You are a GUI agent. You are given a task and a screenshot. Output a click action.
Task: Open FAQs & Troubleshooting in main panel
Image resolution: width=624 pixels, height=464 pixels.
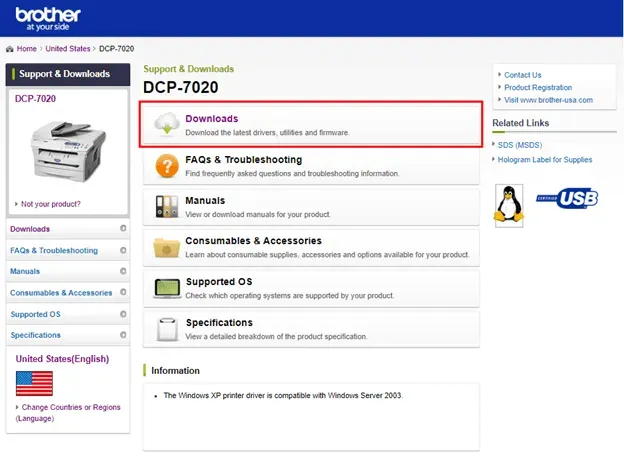click(244, 160)
